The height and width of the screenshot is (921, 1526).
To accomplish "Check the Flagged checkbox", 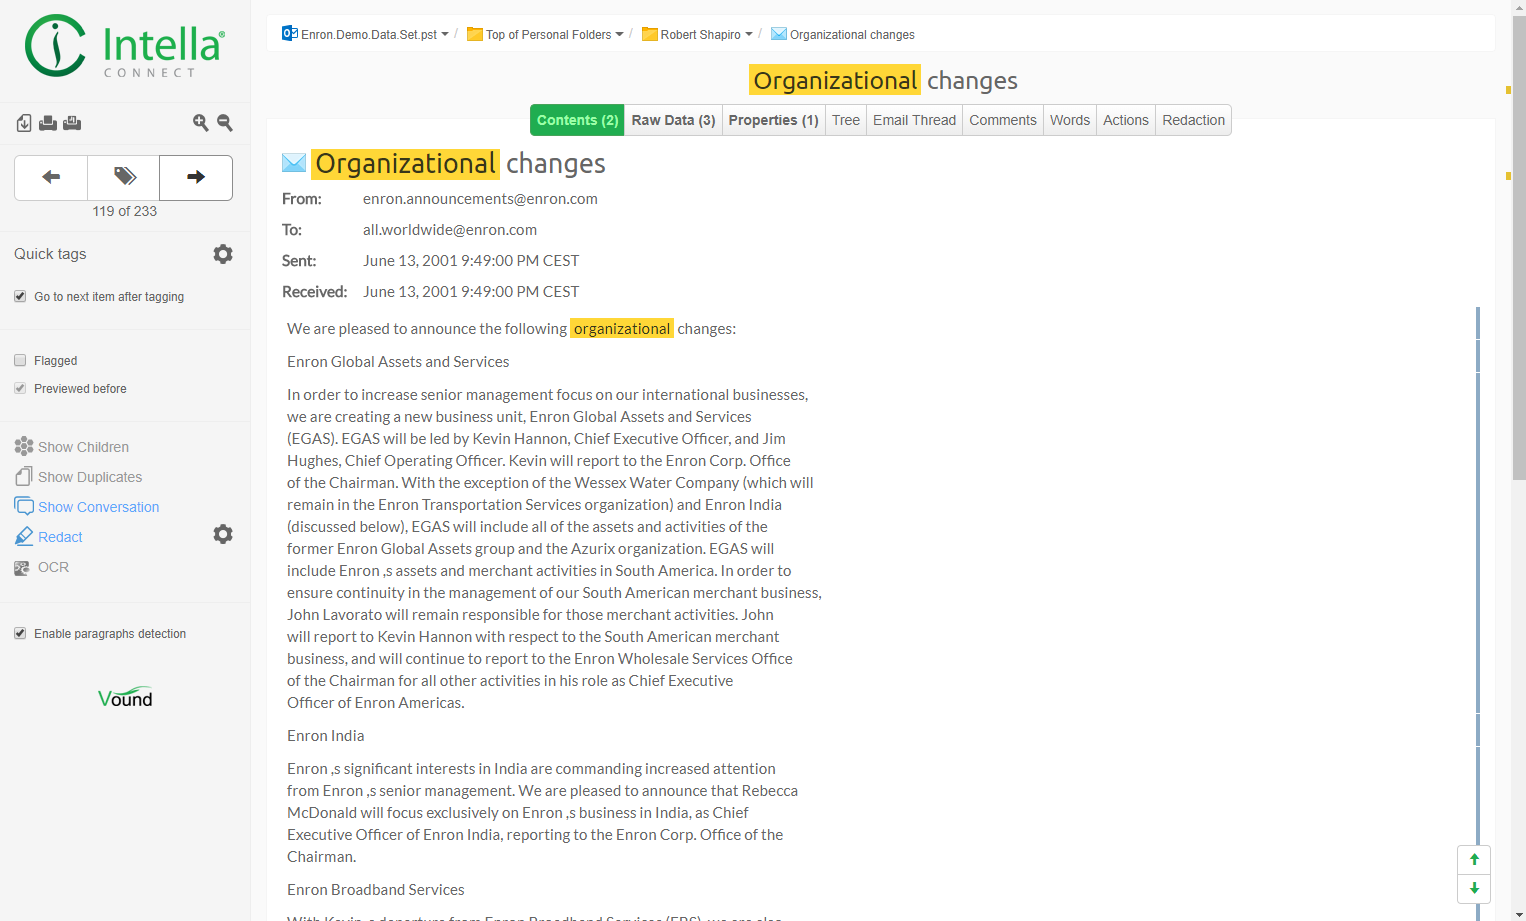I will pos(20,360).
